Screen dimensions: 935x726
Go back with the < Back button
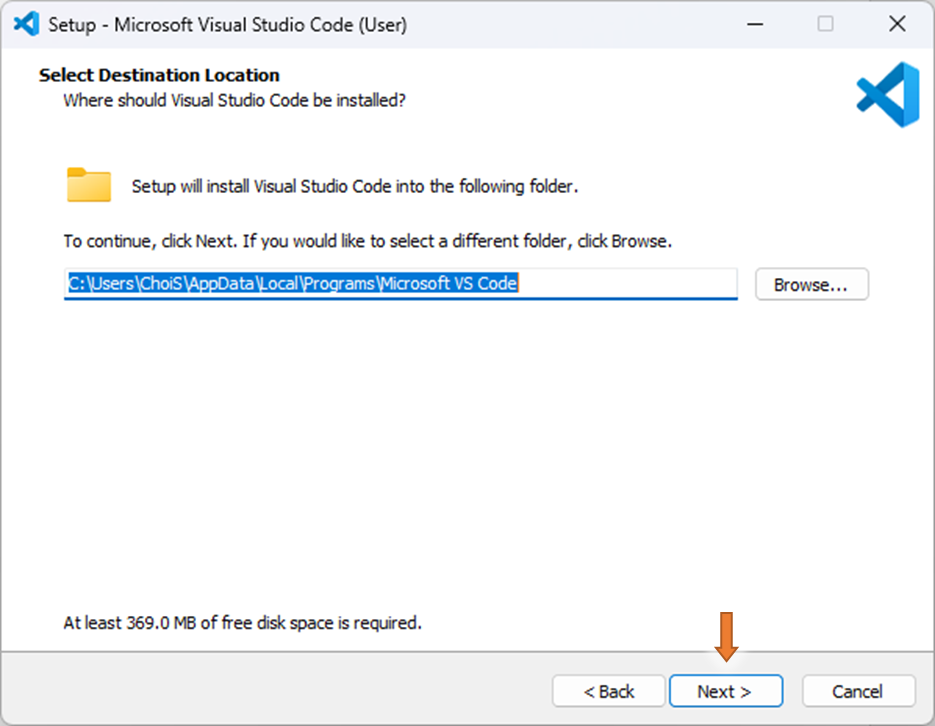coord(608,691)
